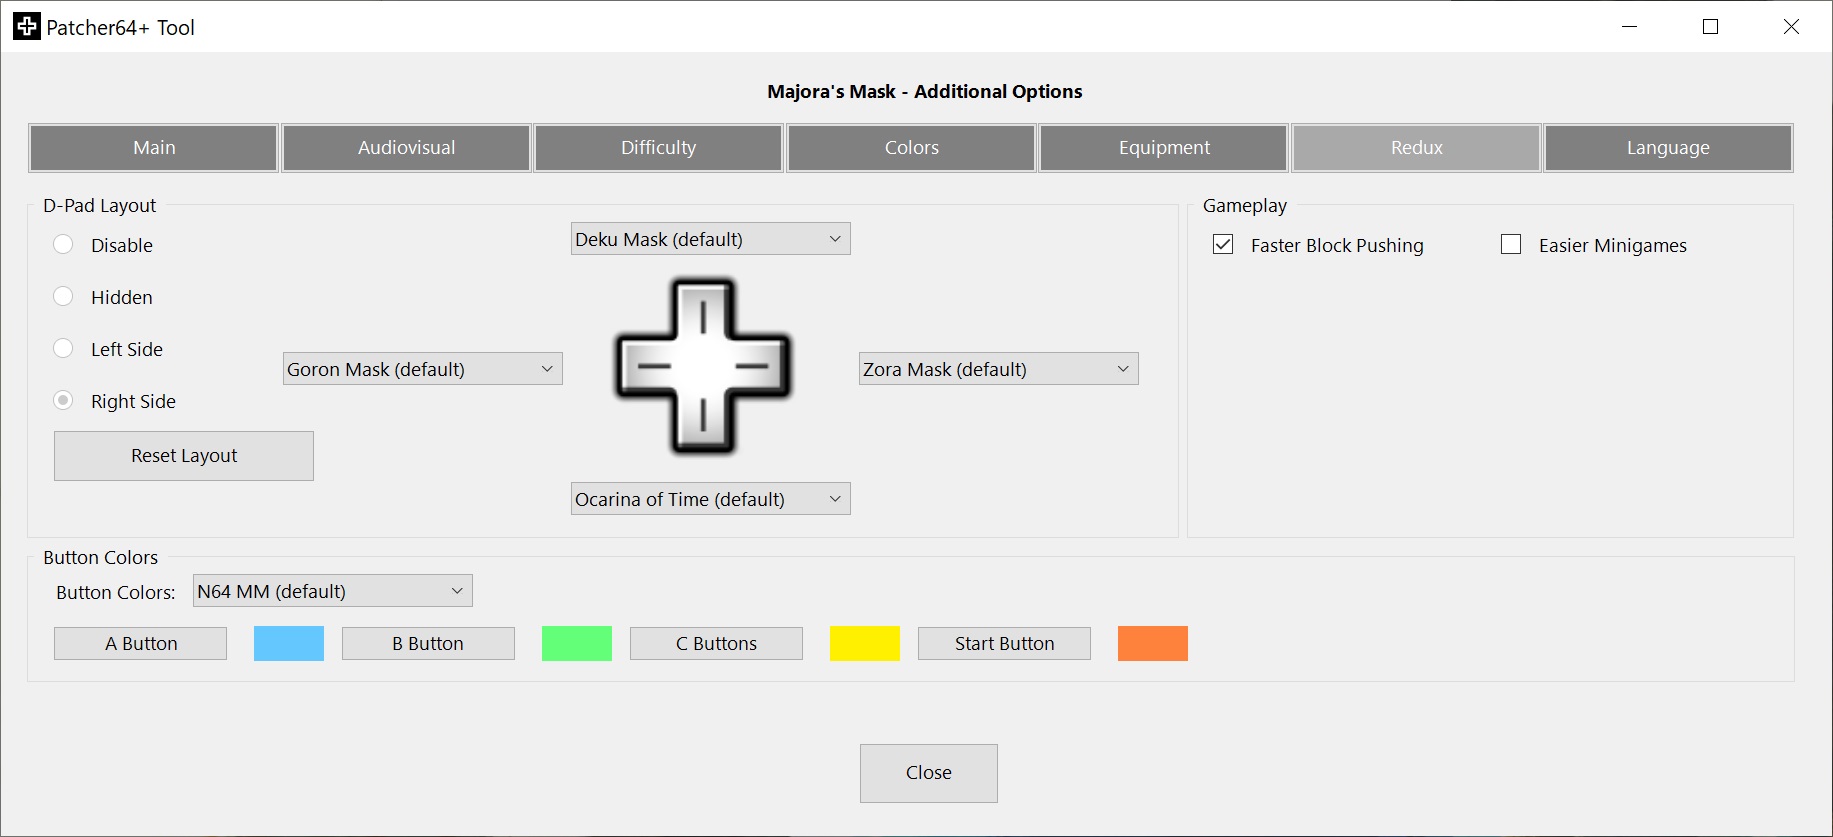Open the Language tab
The image size is (1833, 837).
point(1668,148)
